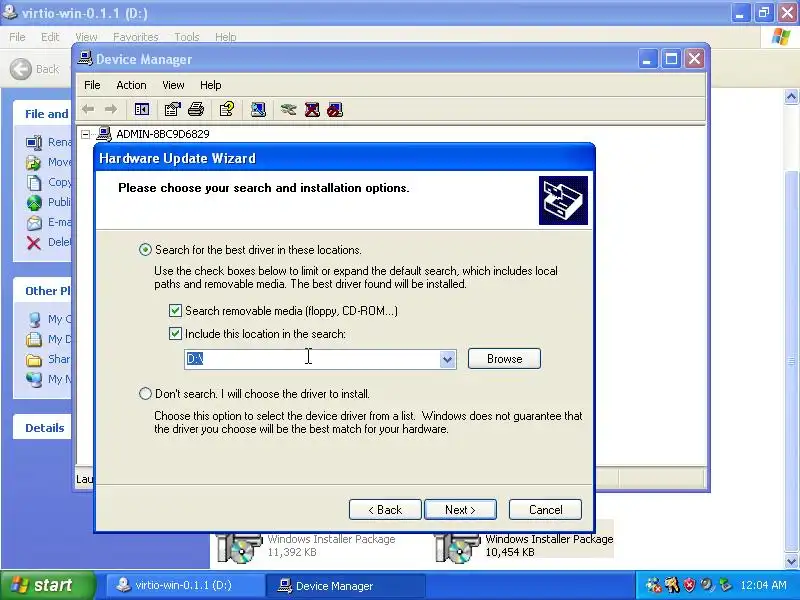Open the Favorites menu in virtio-win Explorer window

pos(135,37)
